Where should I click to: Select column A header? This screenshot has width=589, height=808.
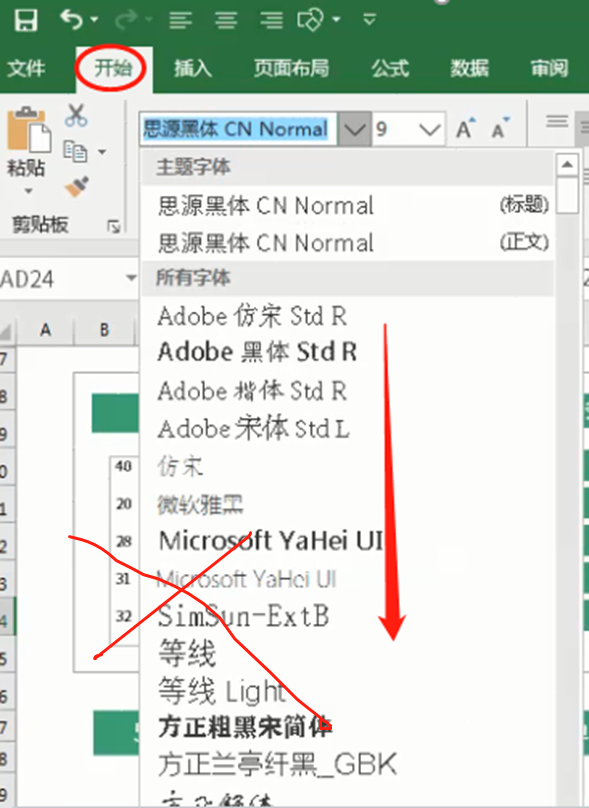(46, 329)
